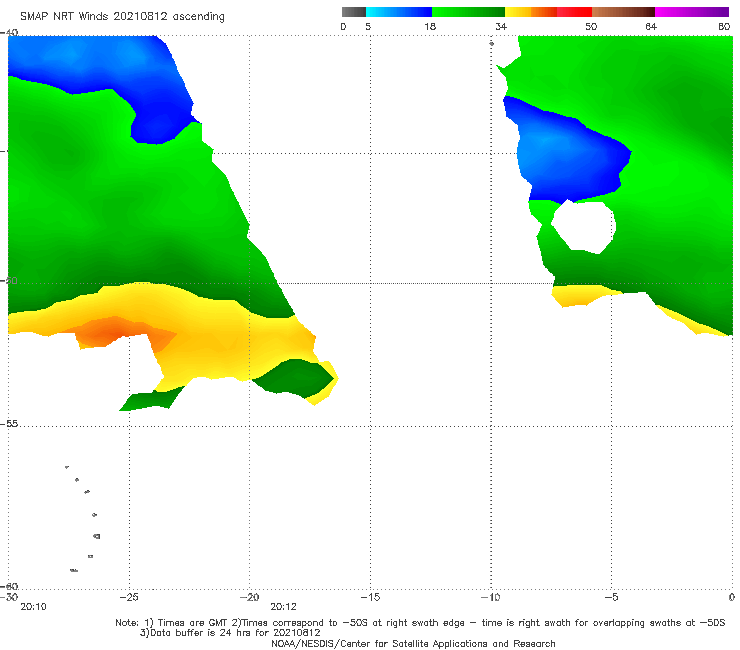
Task: Click longitude axis label '-5'
Action: 611,597
